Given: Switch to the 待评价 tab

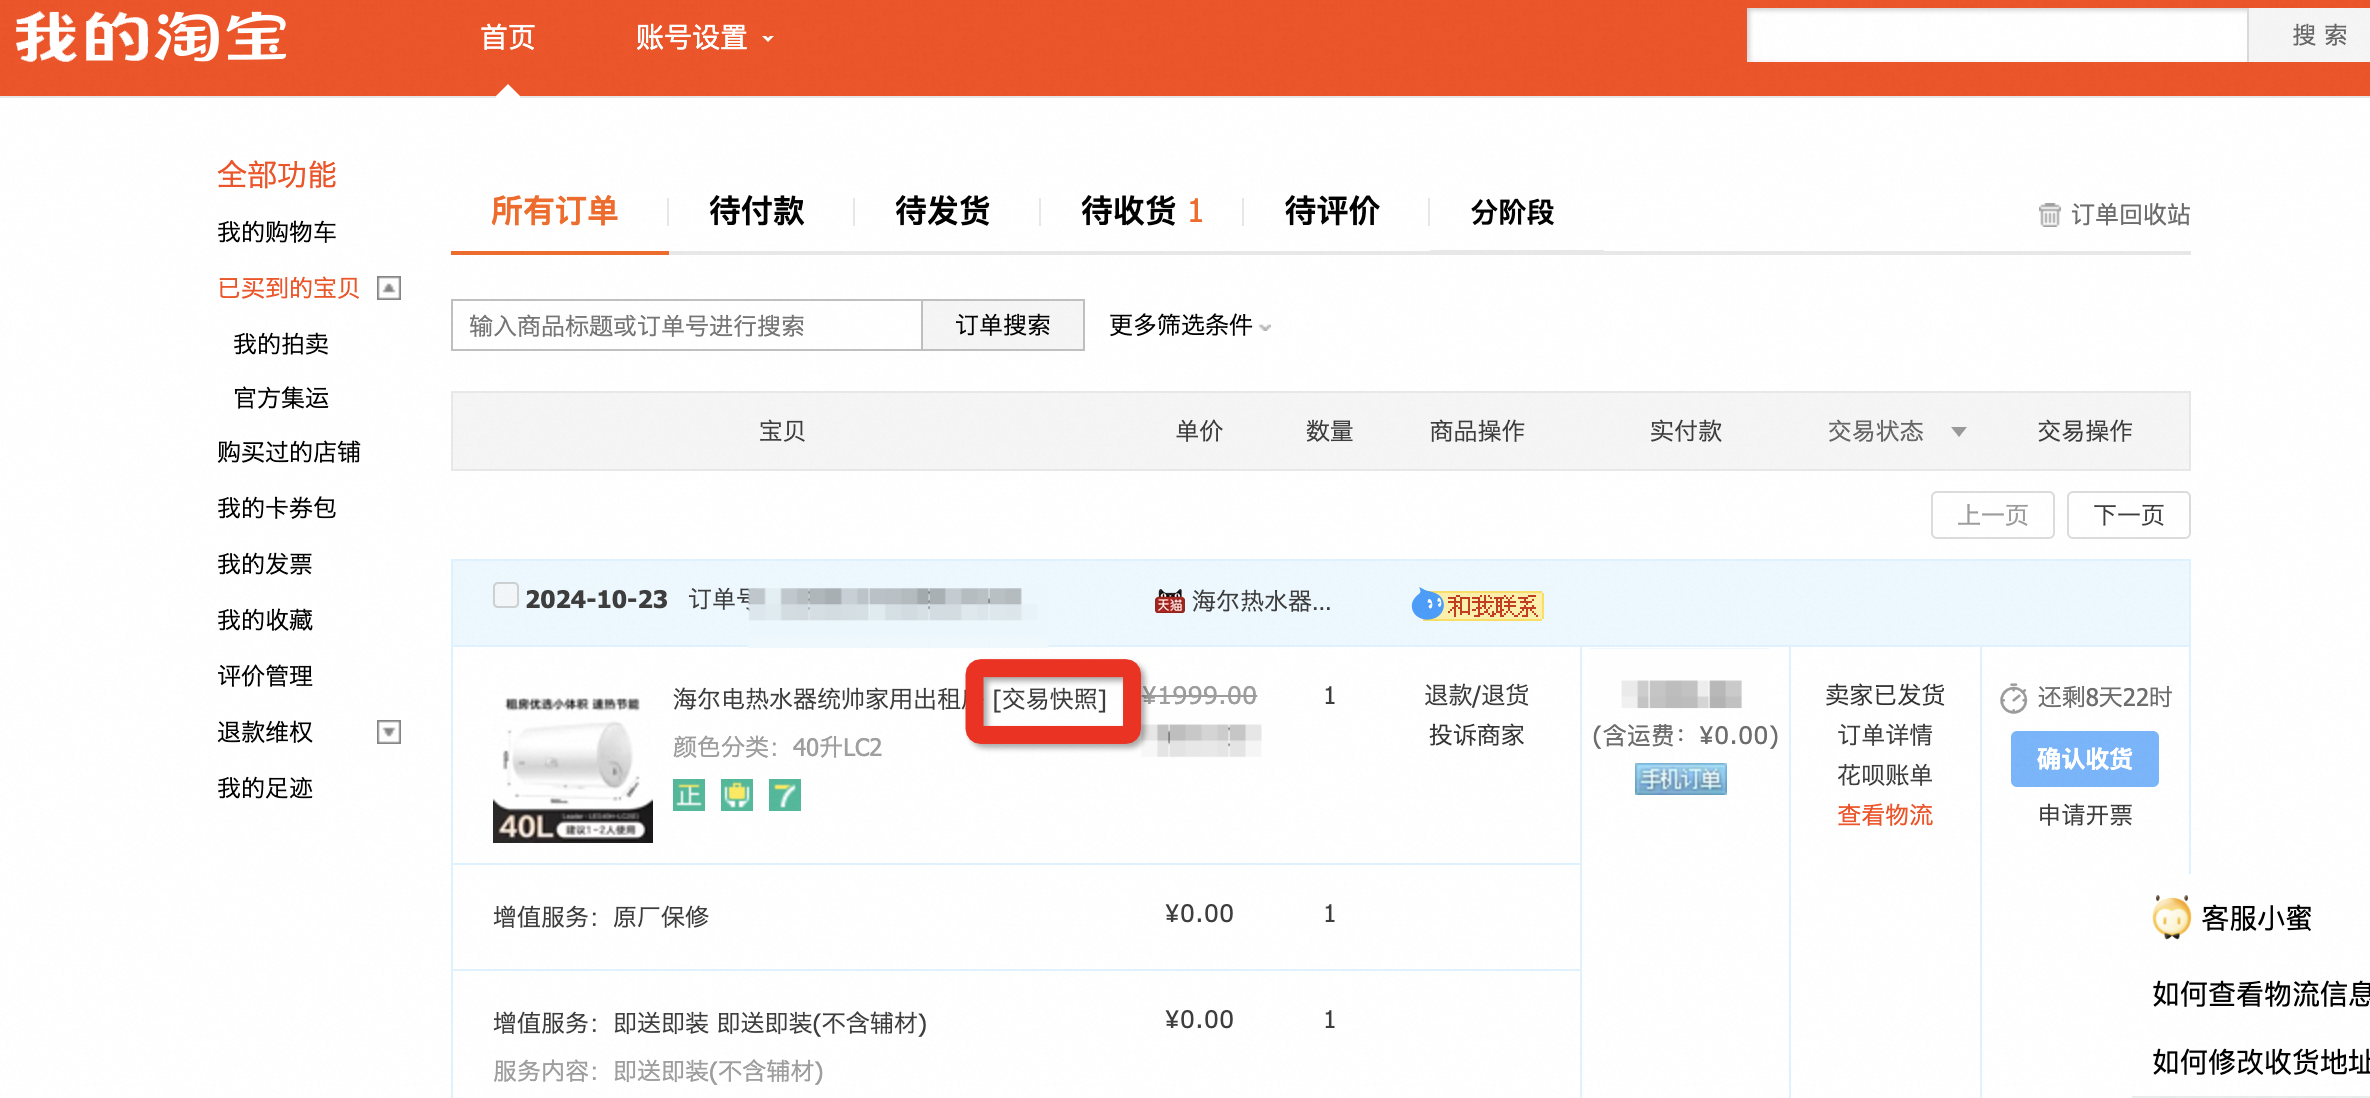Looking at the screenshot, I should (1332, 212).
